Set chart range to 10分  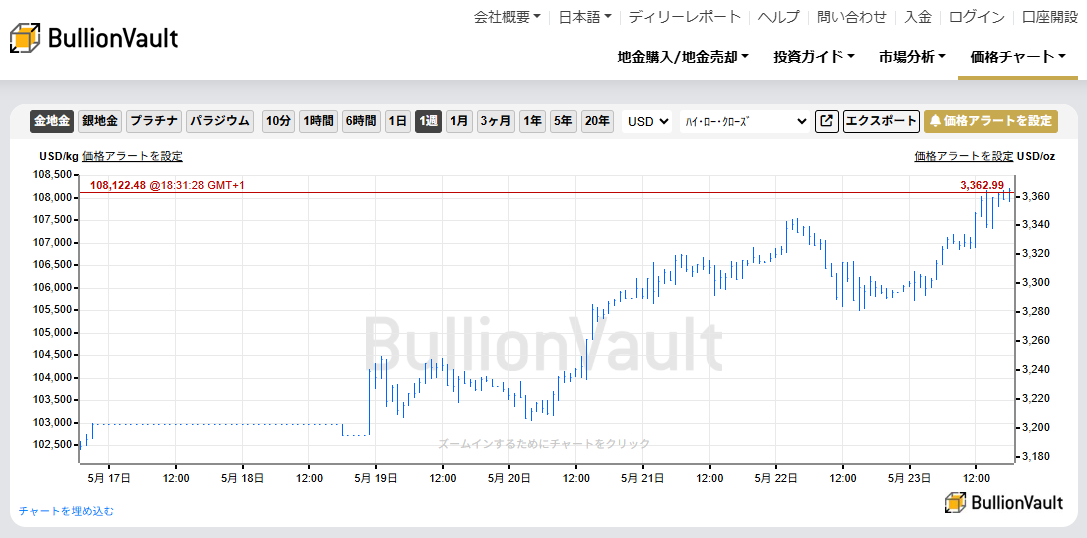[278, 121]
